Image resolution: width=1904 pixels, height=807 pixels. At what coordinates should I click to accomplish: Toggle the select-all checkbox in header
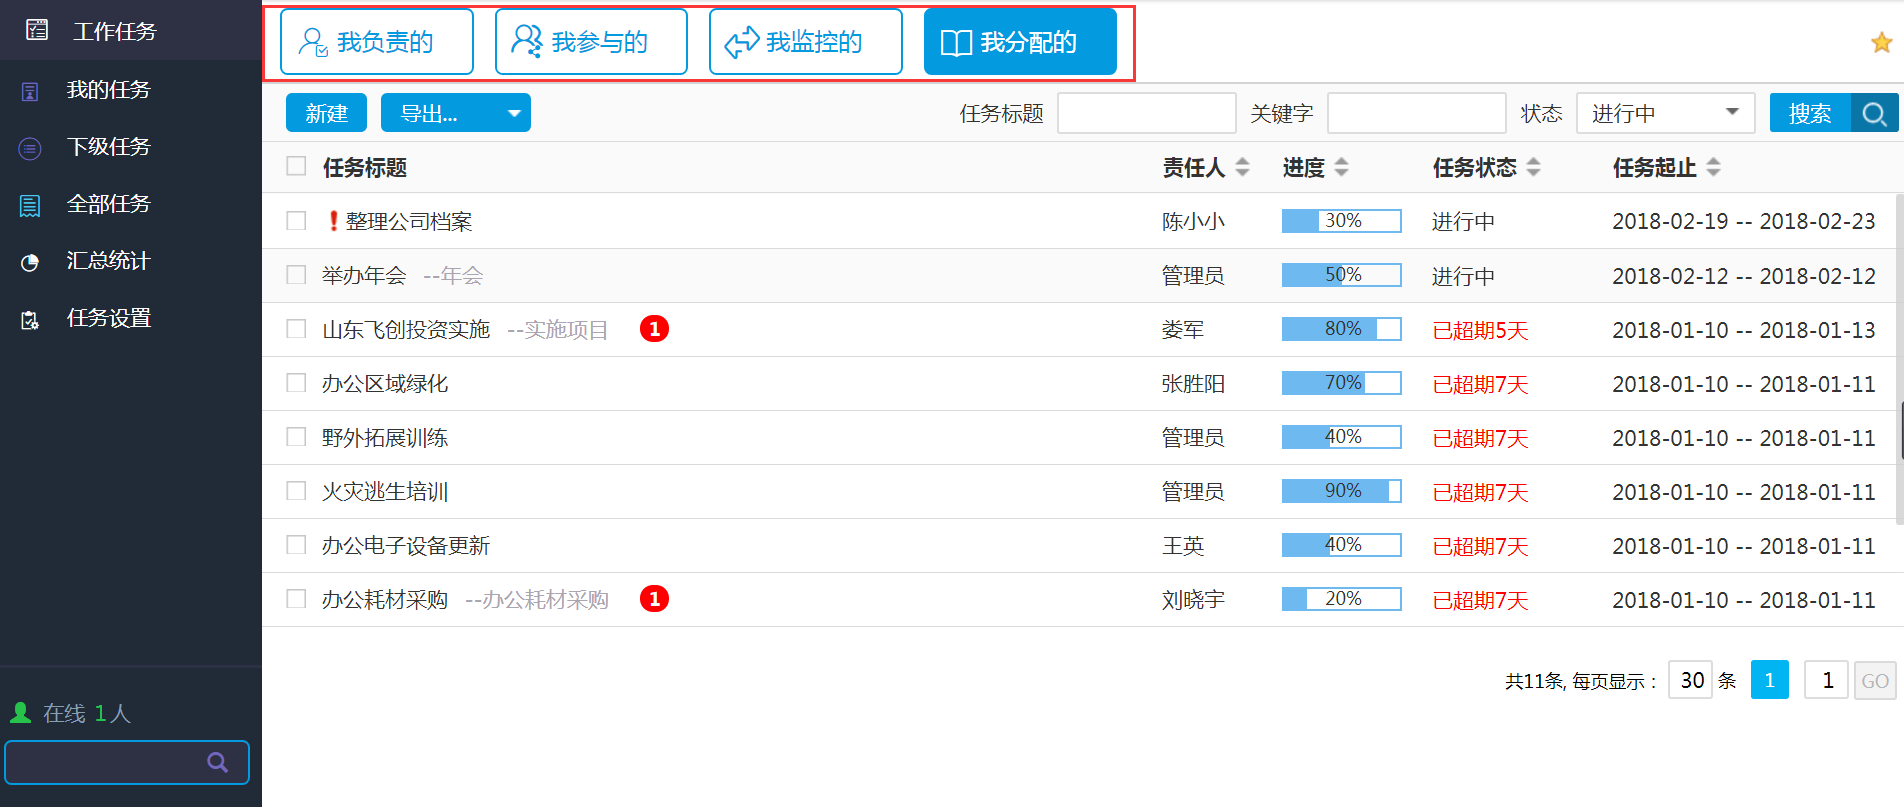pos(296,166)
